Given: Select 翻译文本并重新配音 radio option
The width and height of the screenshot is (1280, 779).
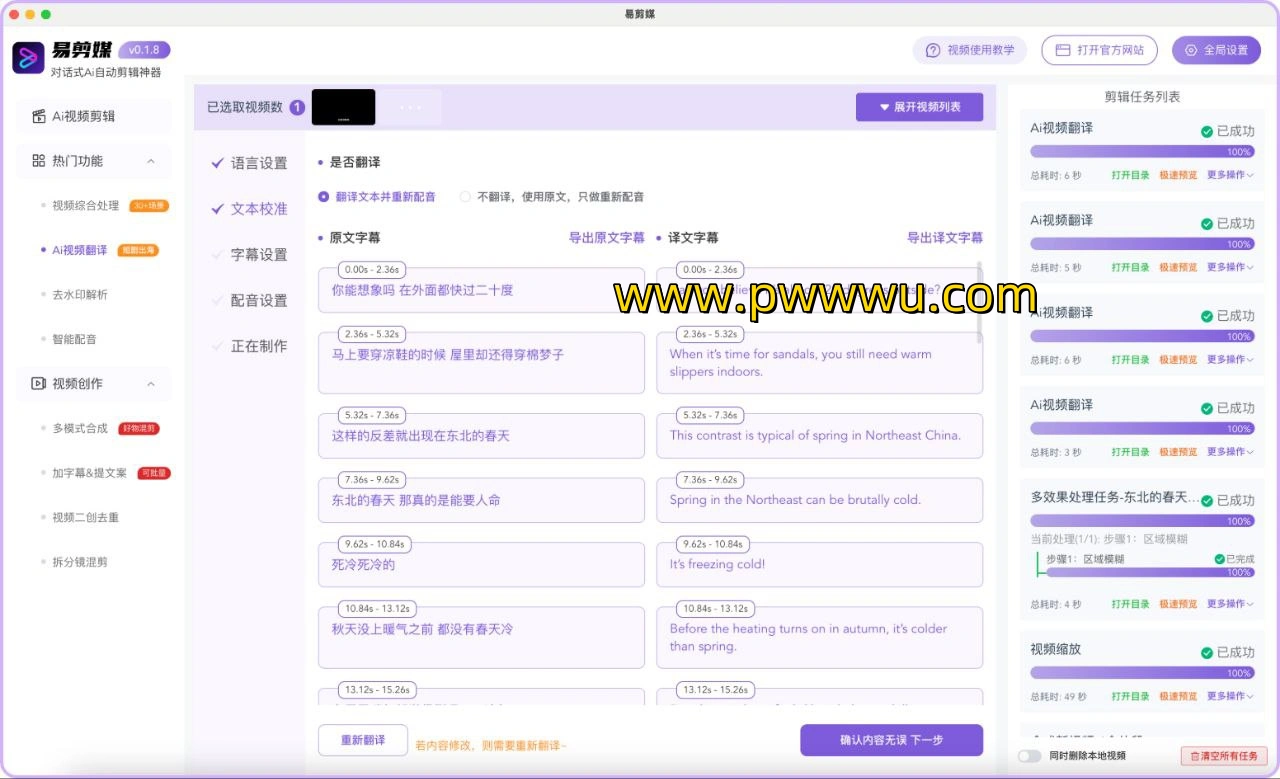Looking at the screenshot, I should coord(377,197).
